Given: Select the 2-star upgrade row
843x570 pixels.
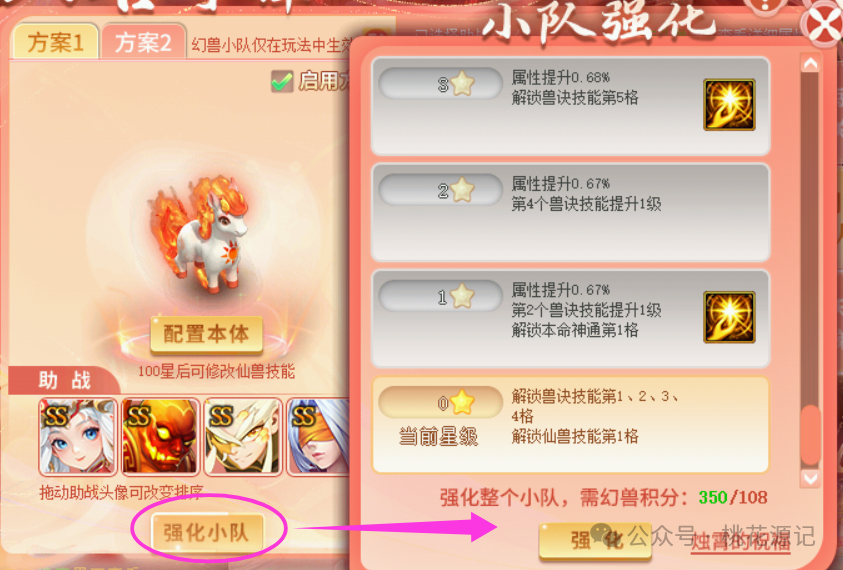Looking at the screenshot, I should click(x=570, y=212).
